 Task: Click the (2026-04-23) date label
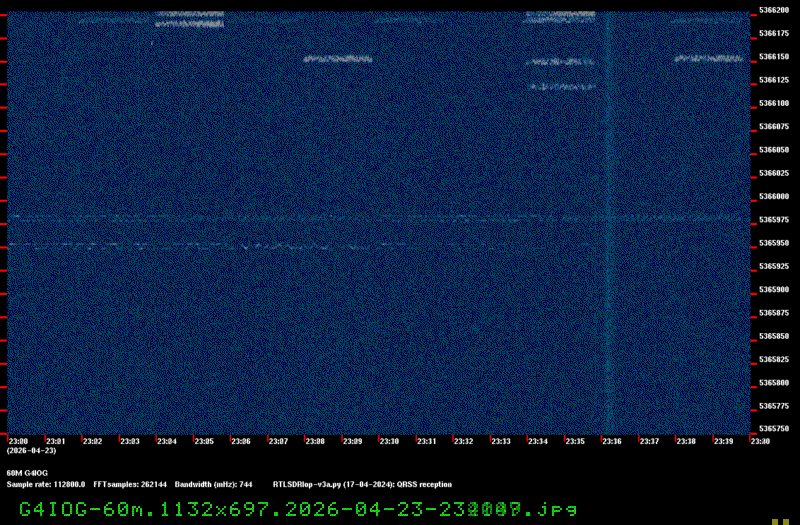coord(32,451)
